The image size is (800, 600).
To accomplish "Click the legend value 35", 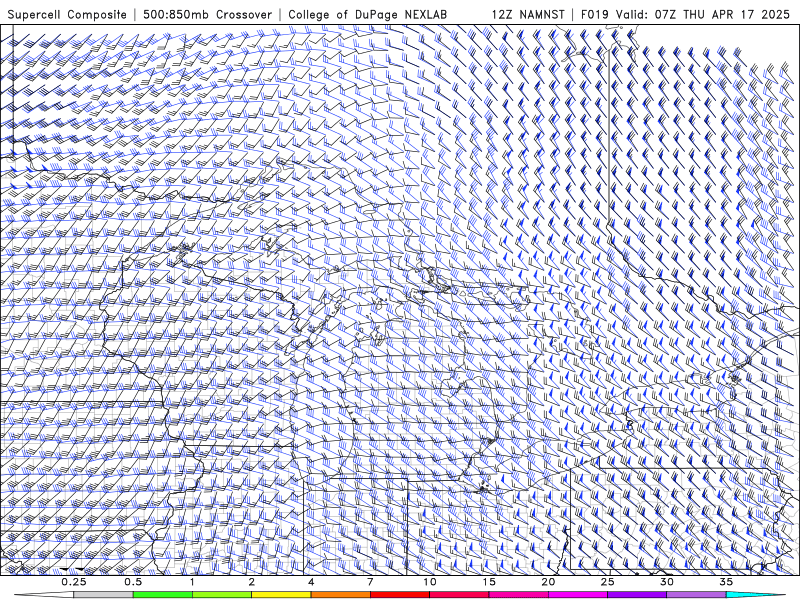I will click(x=726, y=582).
